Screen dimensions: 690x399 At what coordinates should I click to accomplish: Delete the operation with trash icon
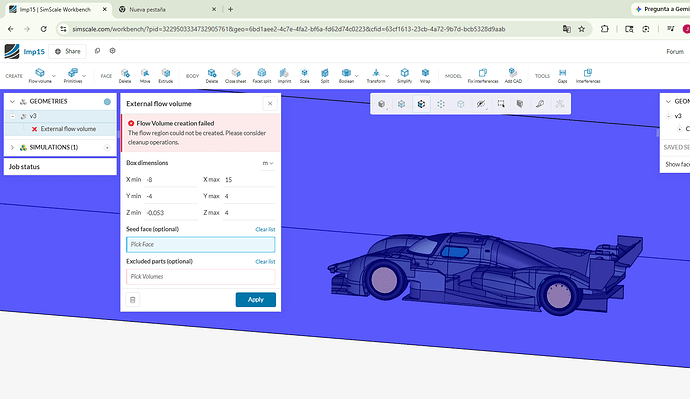coord(132,300)
